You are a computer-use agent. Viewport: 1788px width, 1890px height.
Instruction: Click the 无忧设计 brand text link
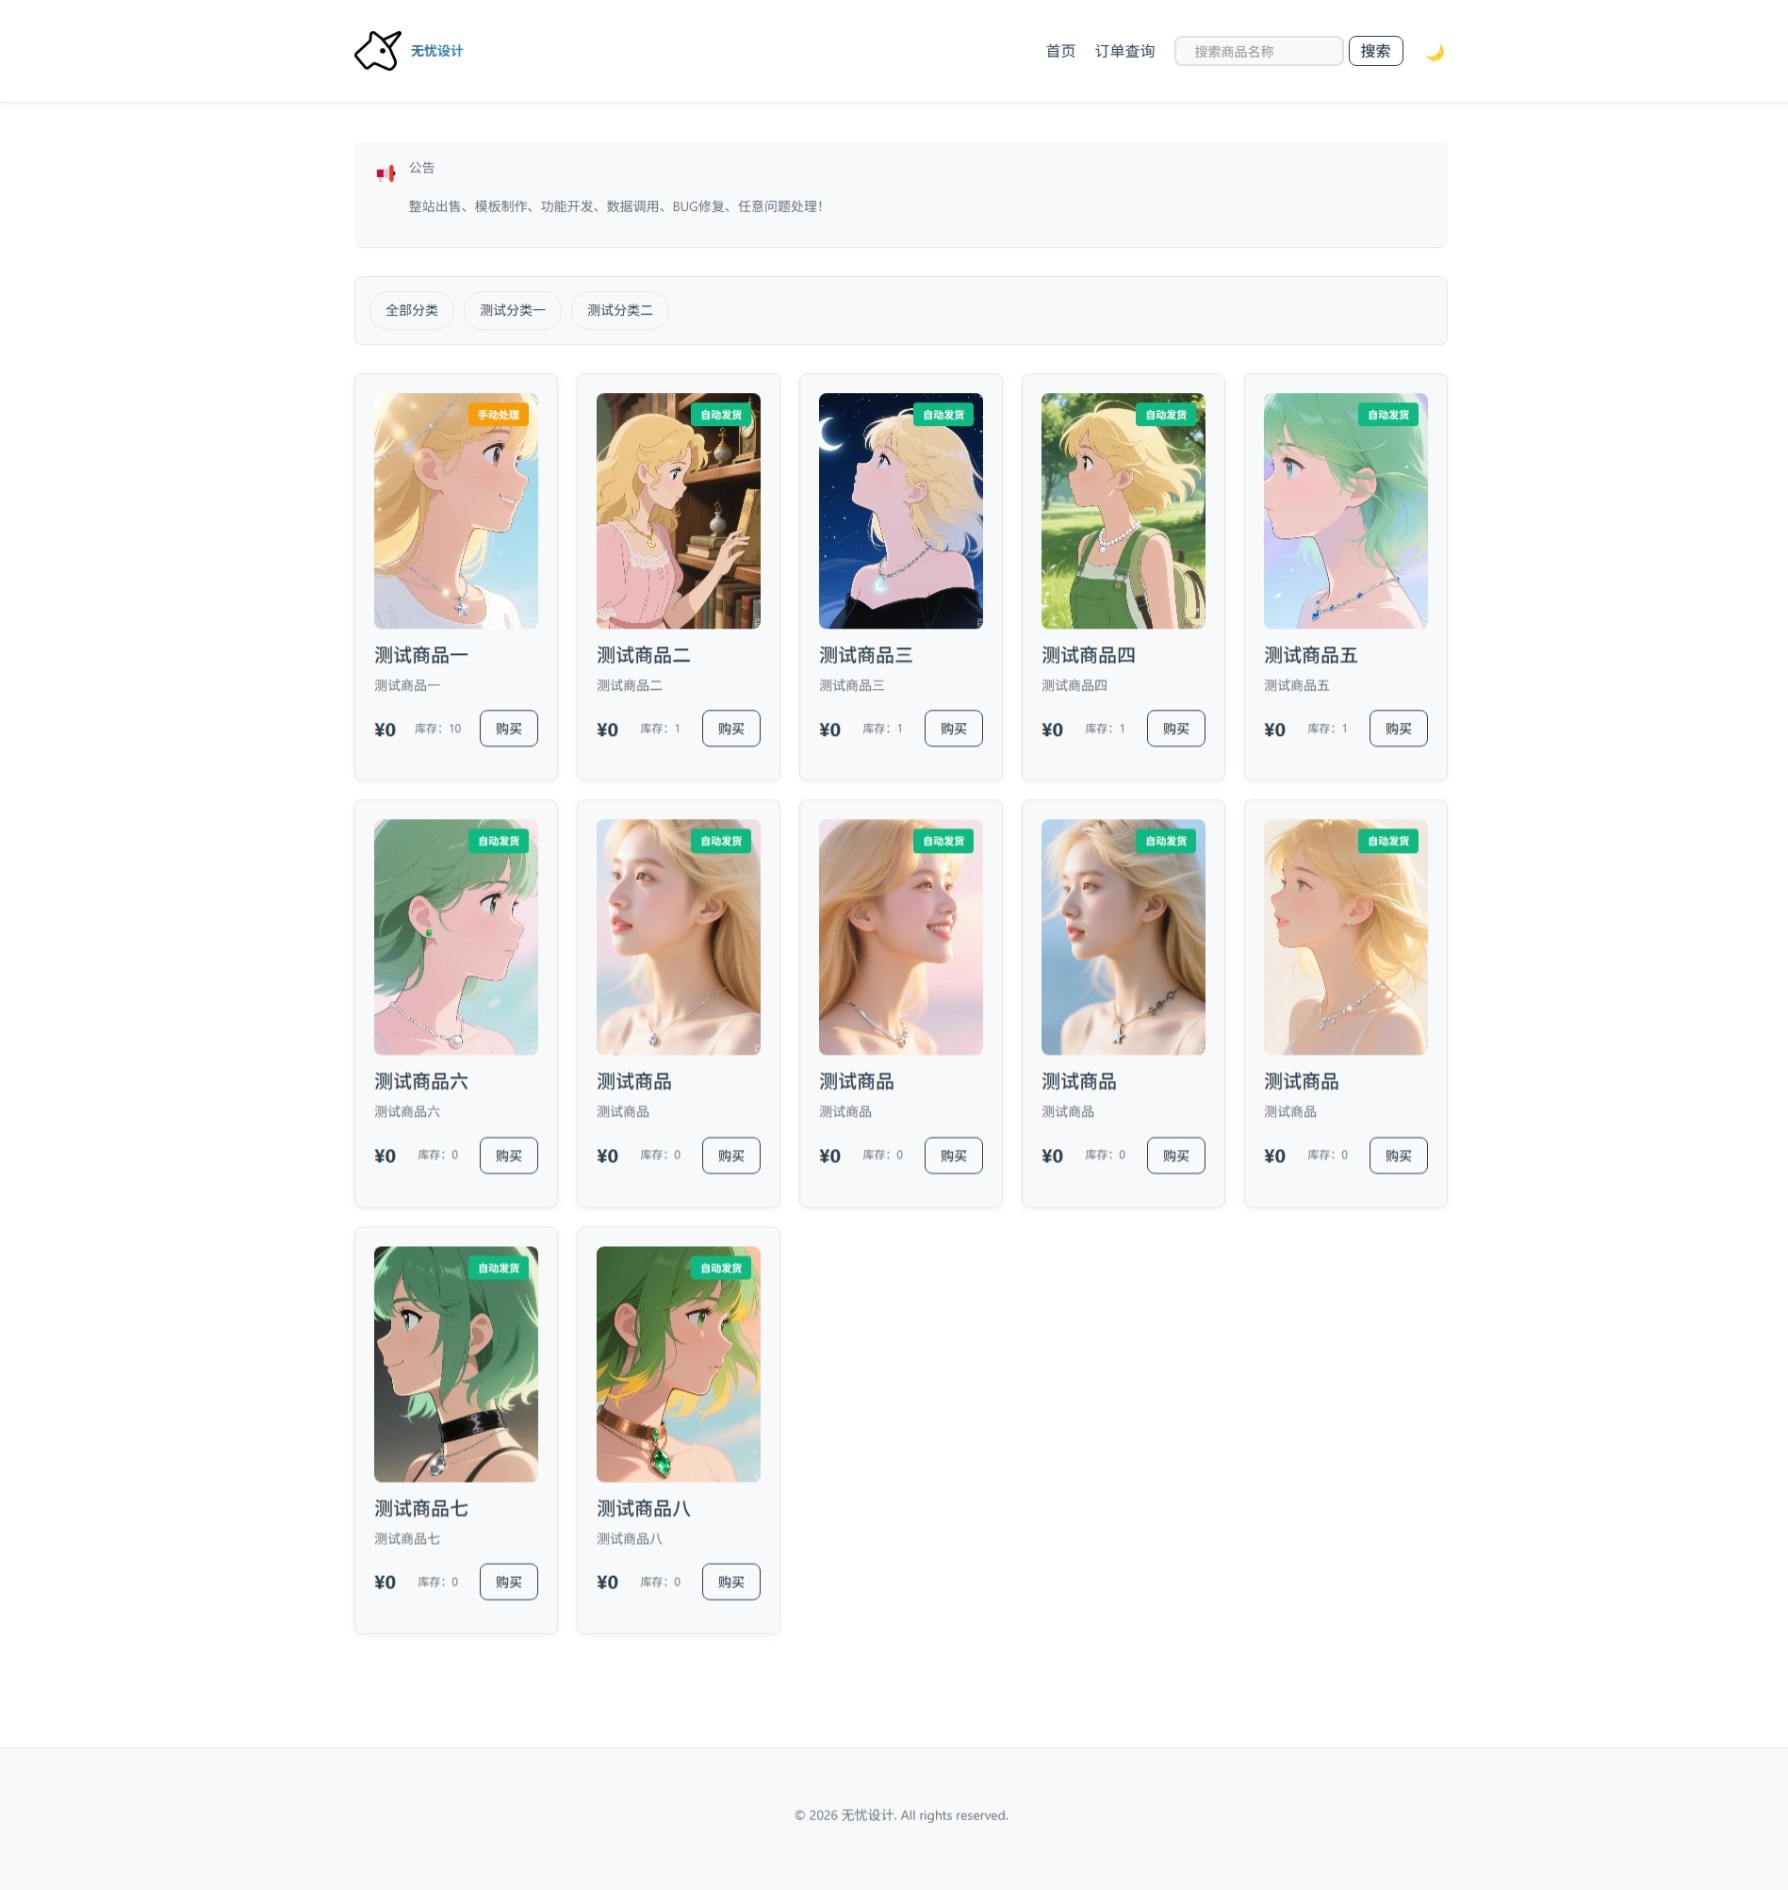click(x=437, y=51)
